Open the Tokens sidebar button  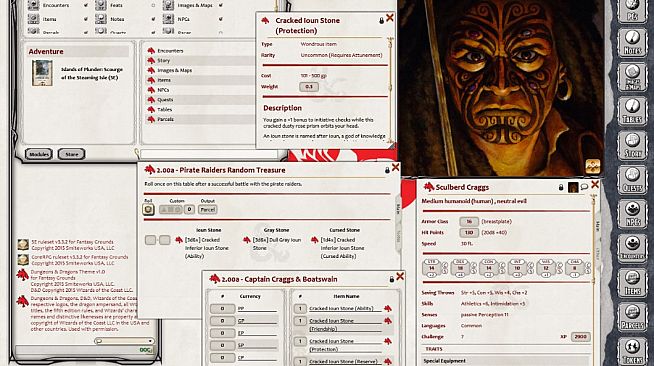632,351
